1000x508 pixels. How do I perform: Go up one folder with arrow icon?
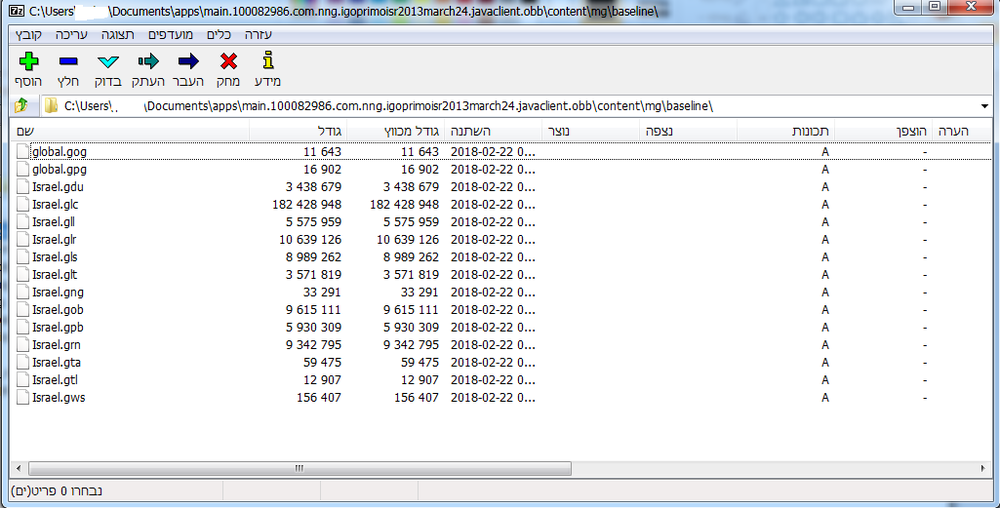click(x=21, y=105)
